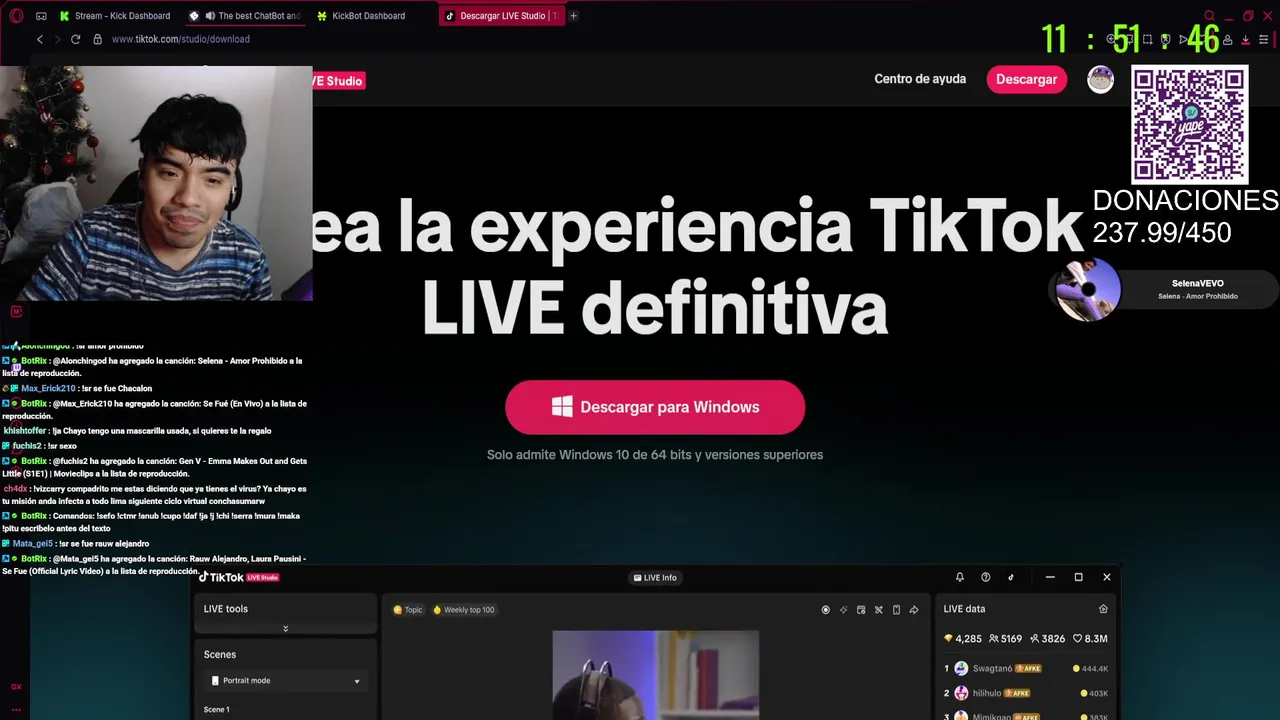Click the Centro de ayuda link
Screen dimensions: 1280x720
pyautogui.click(x=920, y=79)
